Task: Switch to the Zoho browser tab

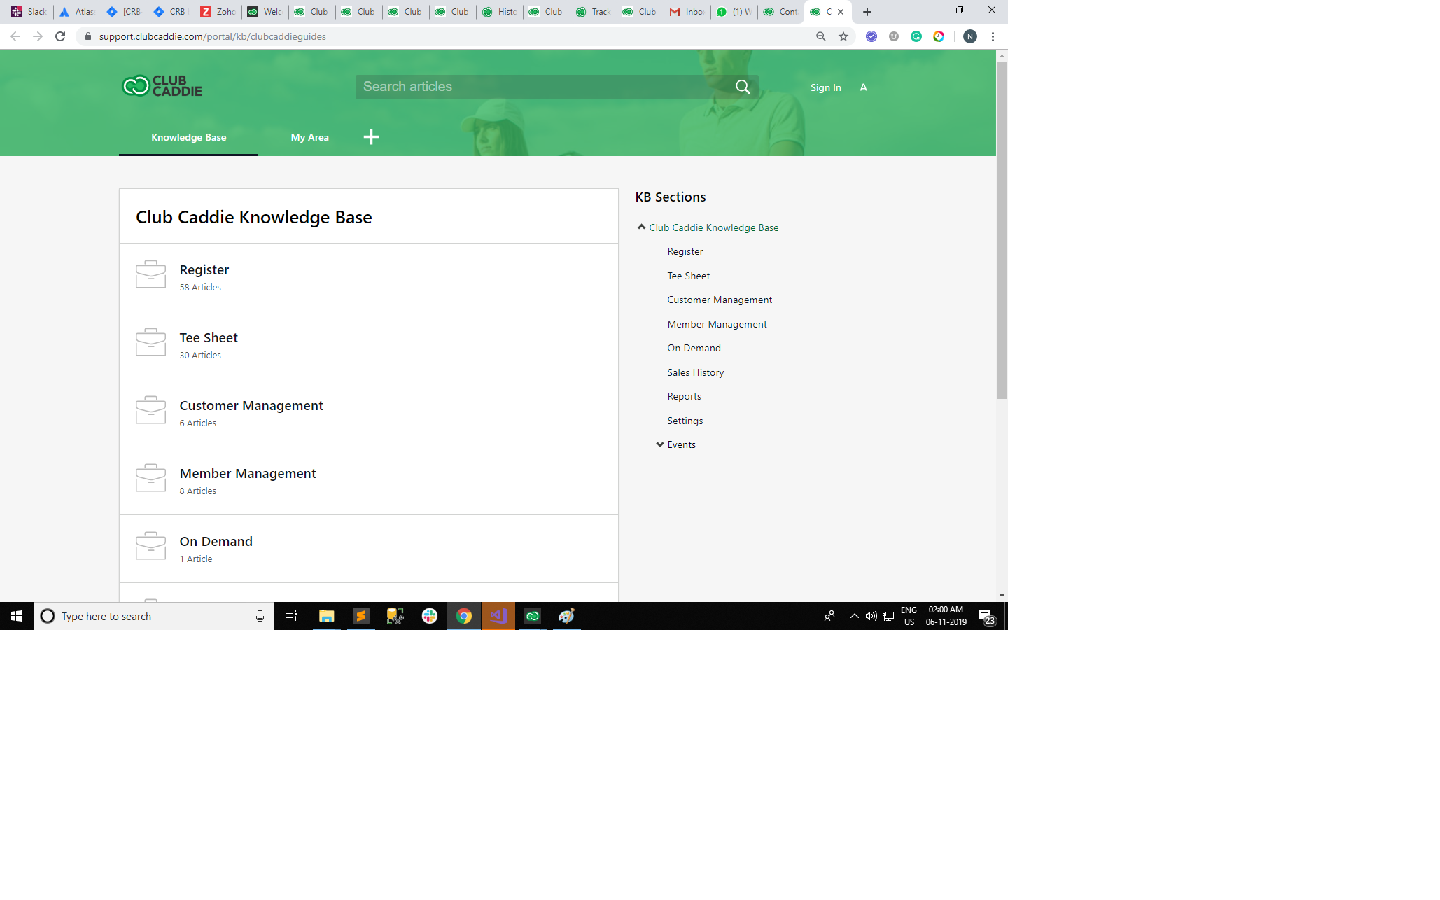Action: [x=218, y=12]
